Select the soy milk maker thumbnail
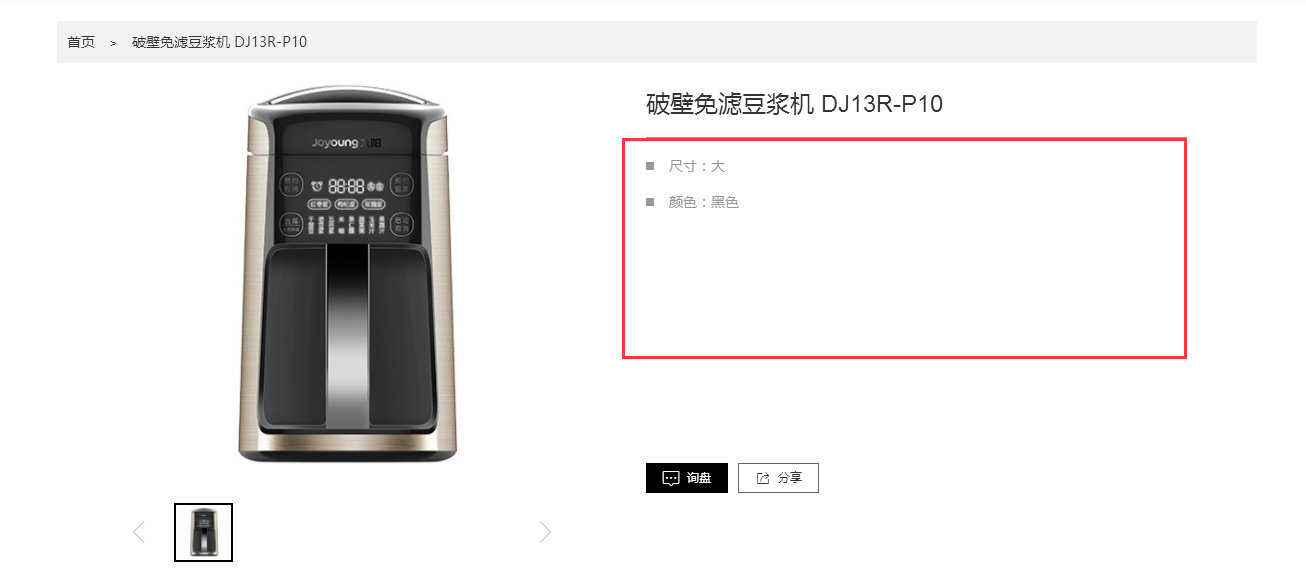 click(x=203, y=532)
